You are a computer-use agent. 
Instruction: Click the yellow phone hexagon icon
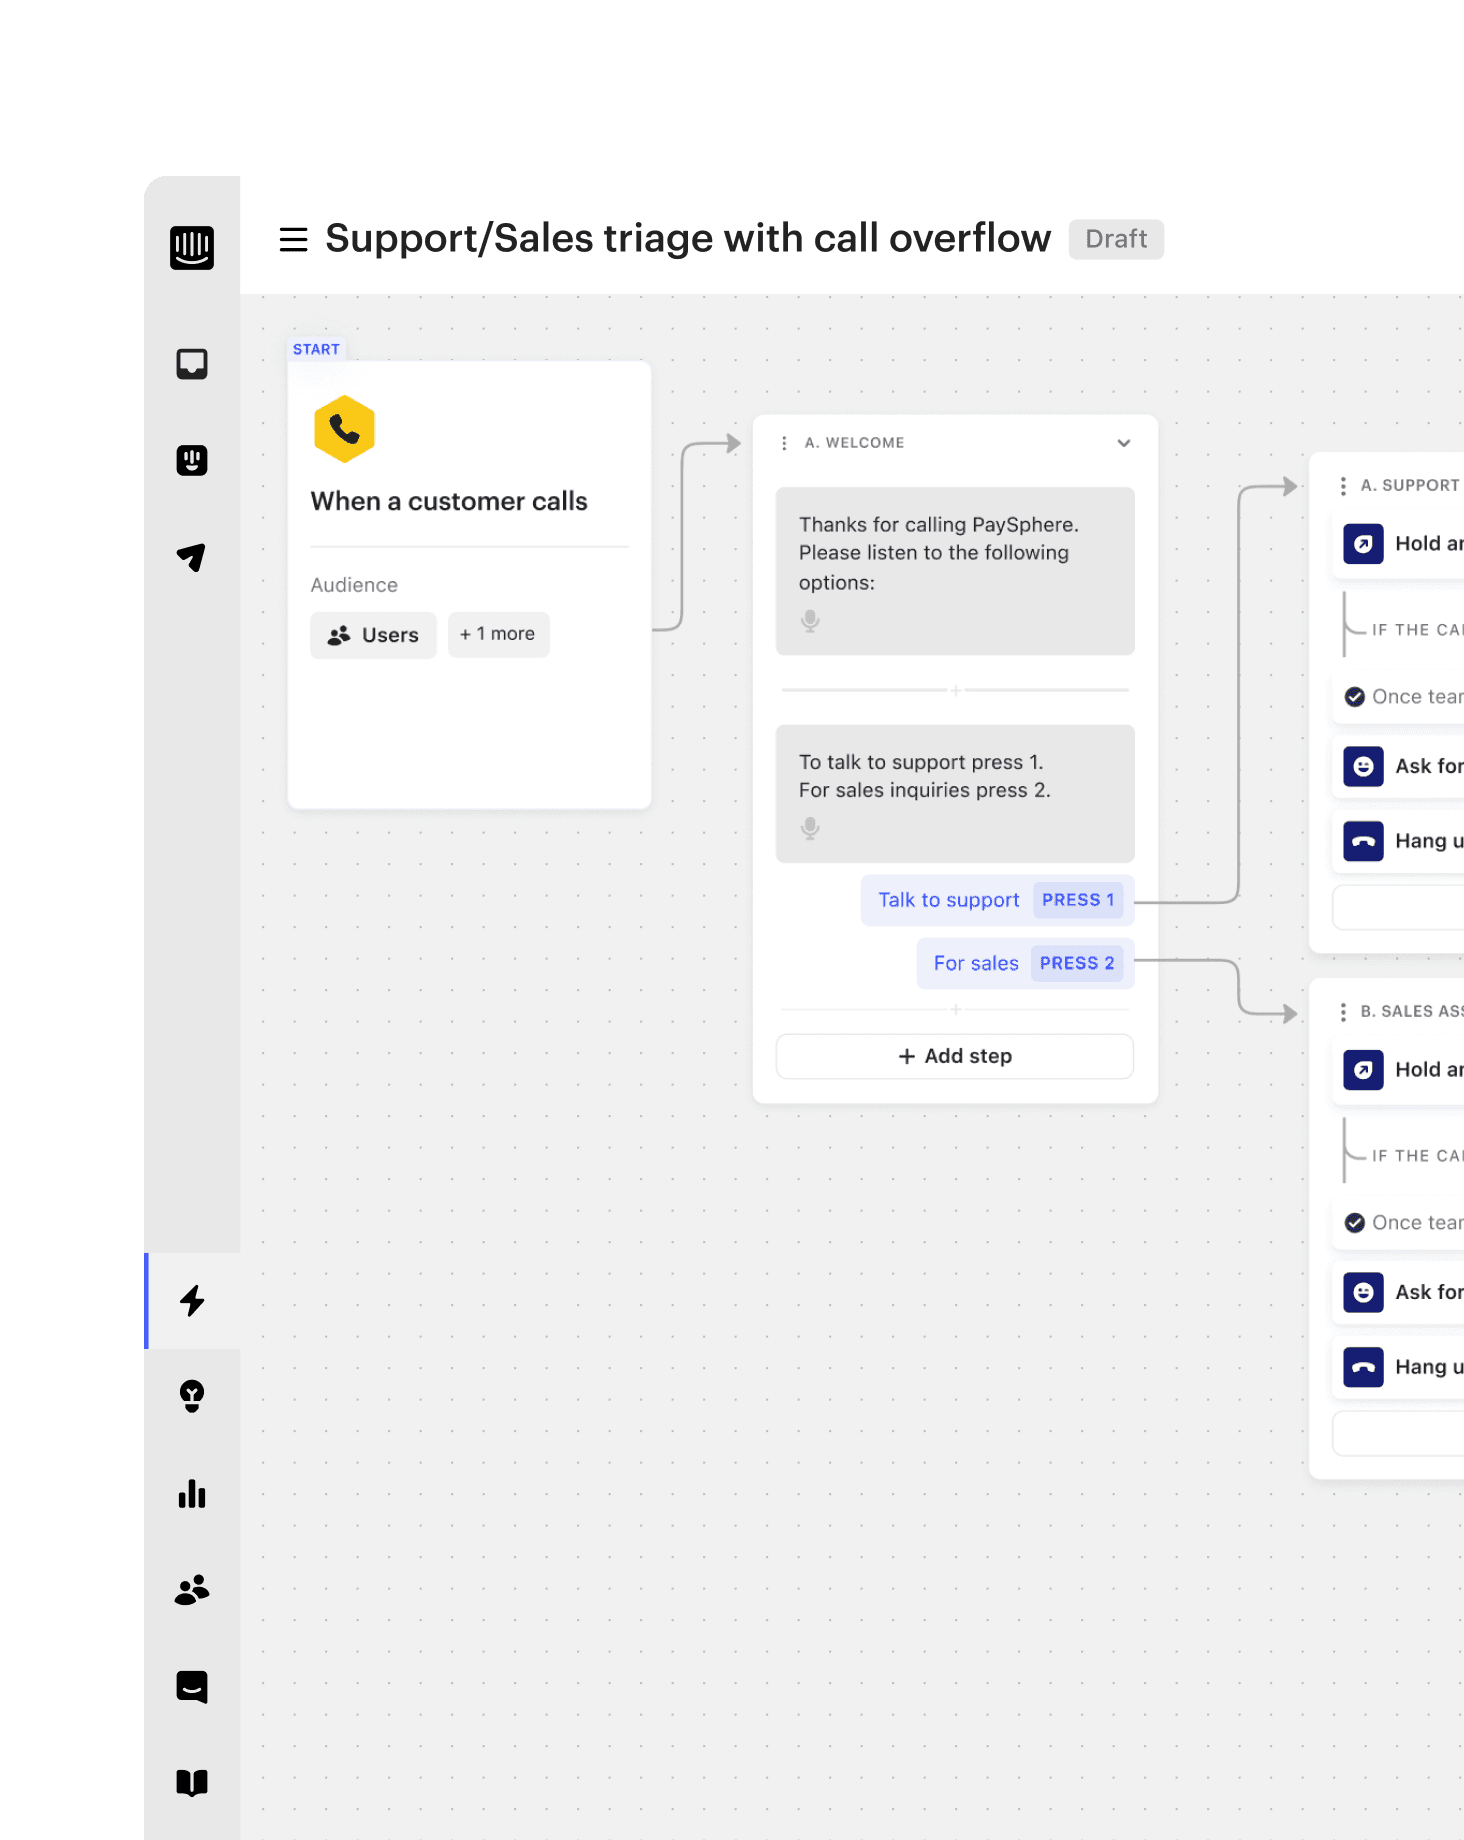[x=344, y=429]
